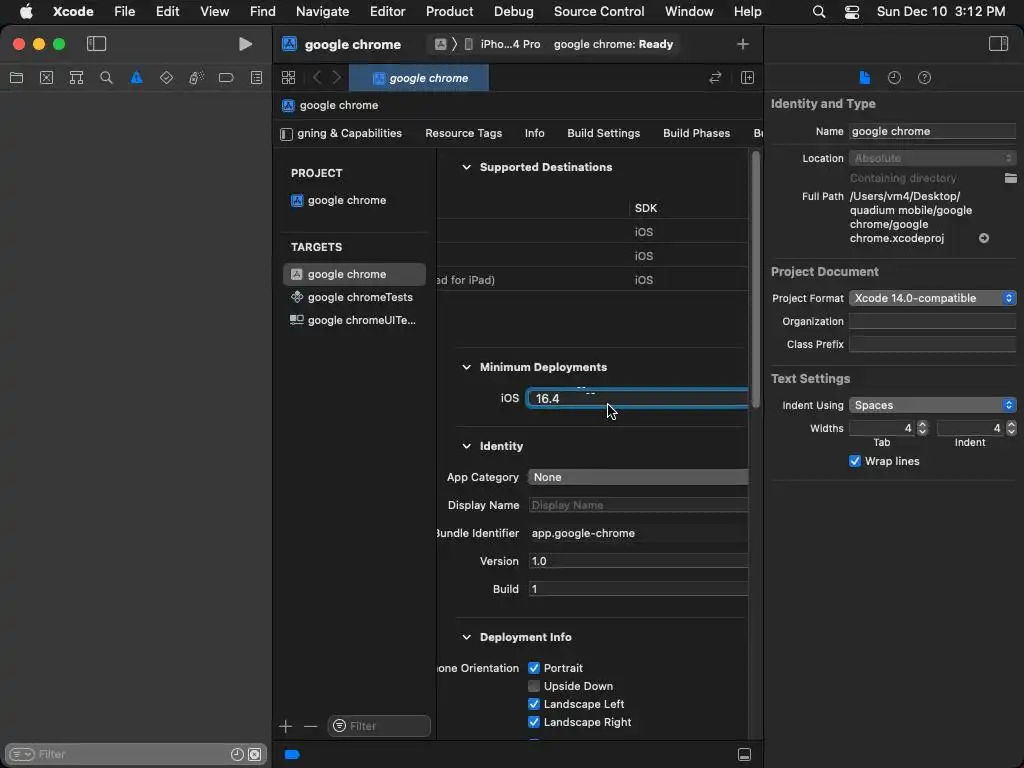This screenshot has height=768, width=1024.
Task: Collapse the Identity section
Action: click(x=466, y=446)
